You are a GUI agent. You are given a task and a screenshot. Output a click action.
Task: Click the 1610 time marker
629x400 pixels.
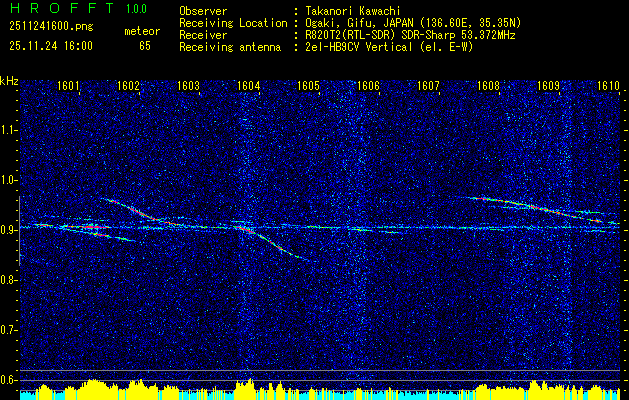pyautogui.click(x=609, y=86)
